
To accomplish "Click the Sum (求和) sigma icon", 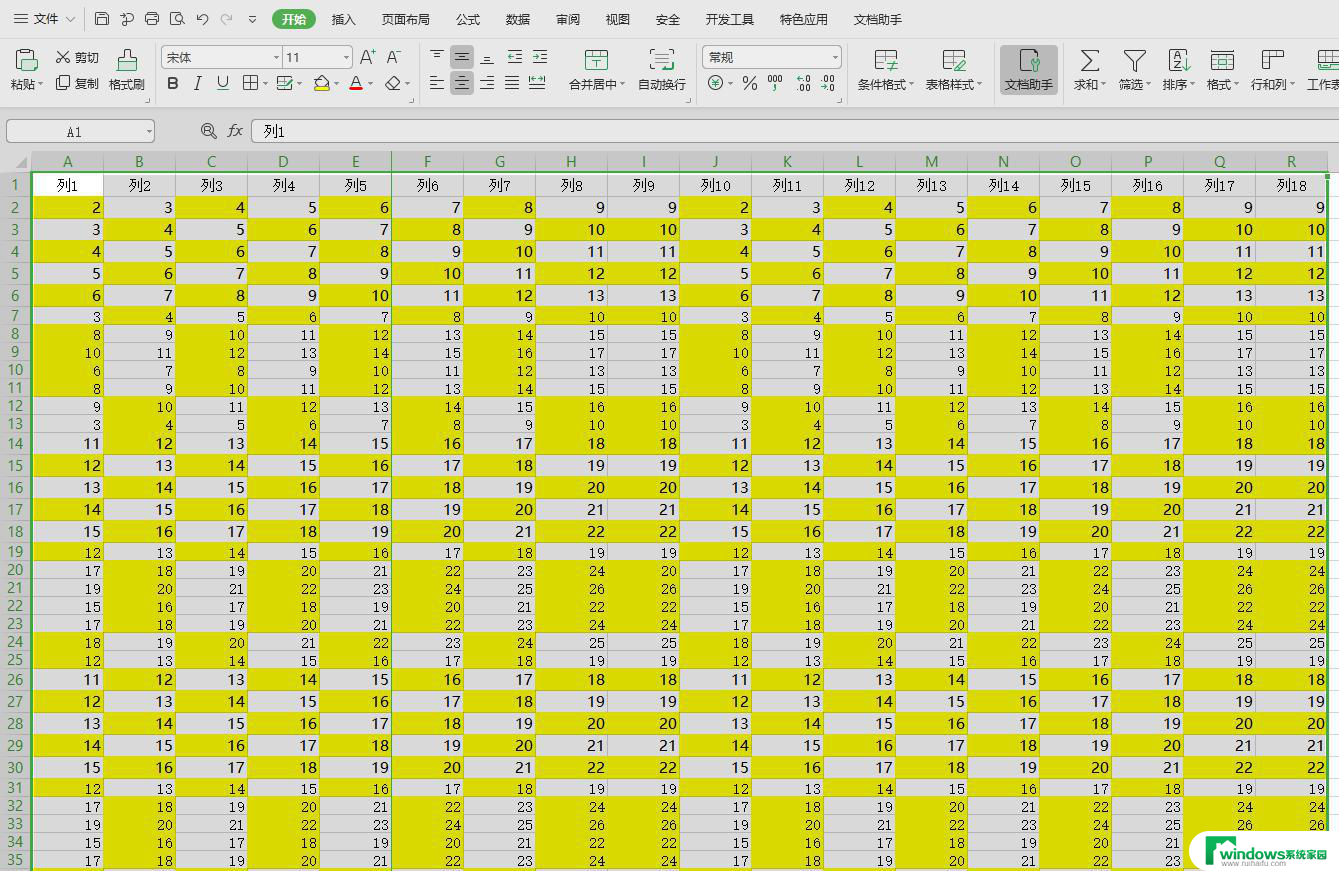I will coord(1090,60).
